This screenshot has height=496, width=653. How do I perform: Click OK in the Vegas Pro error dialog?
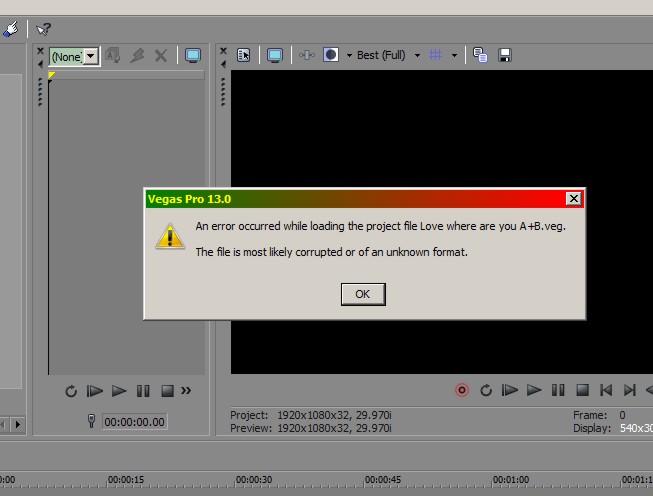click(x=363, y=294)
